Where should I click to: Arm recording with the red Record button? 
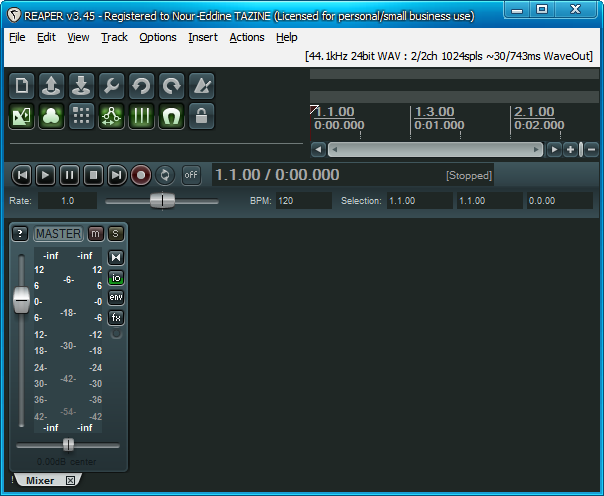click(141, 175)
